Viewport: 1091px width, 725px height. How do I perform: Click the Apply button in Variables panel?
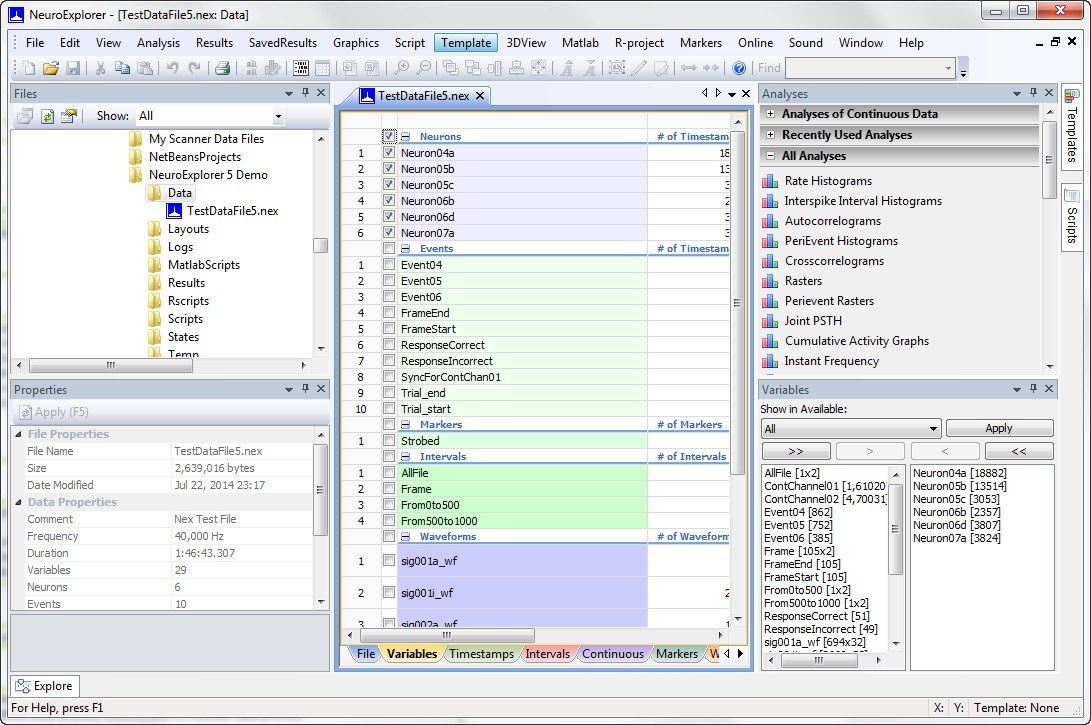(x=999, y=427)
